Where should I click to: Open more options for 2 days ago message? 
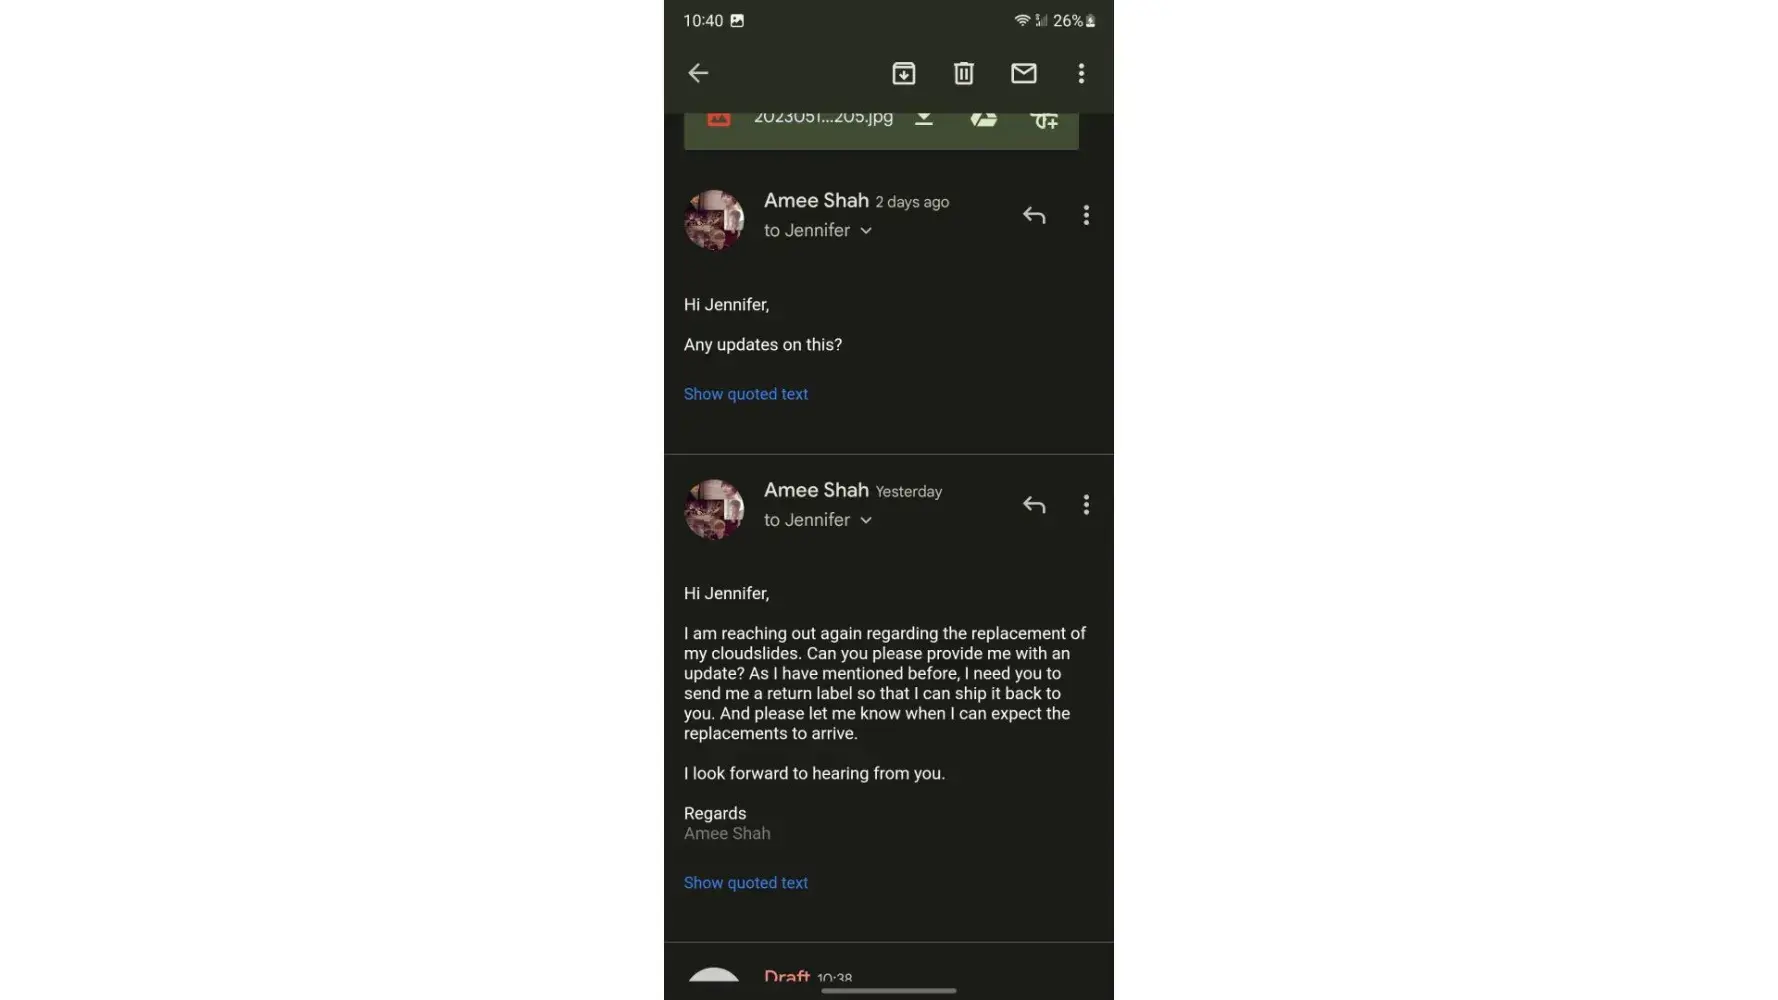pos(1086,215)
